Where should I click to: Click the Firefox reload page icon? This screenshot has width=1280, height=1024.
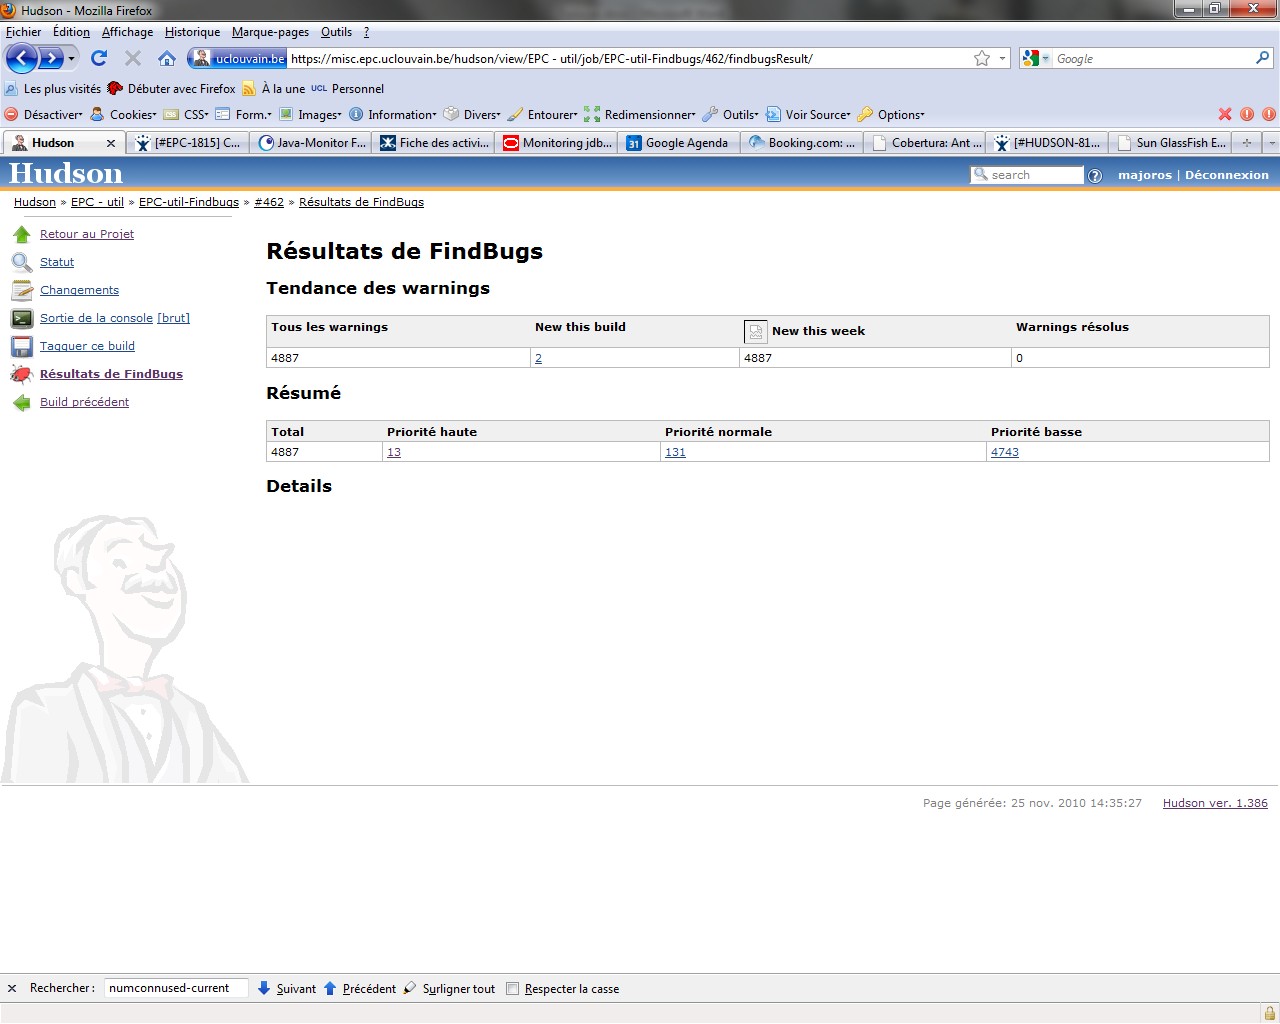coord(98,58)
